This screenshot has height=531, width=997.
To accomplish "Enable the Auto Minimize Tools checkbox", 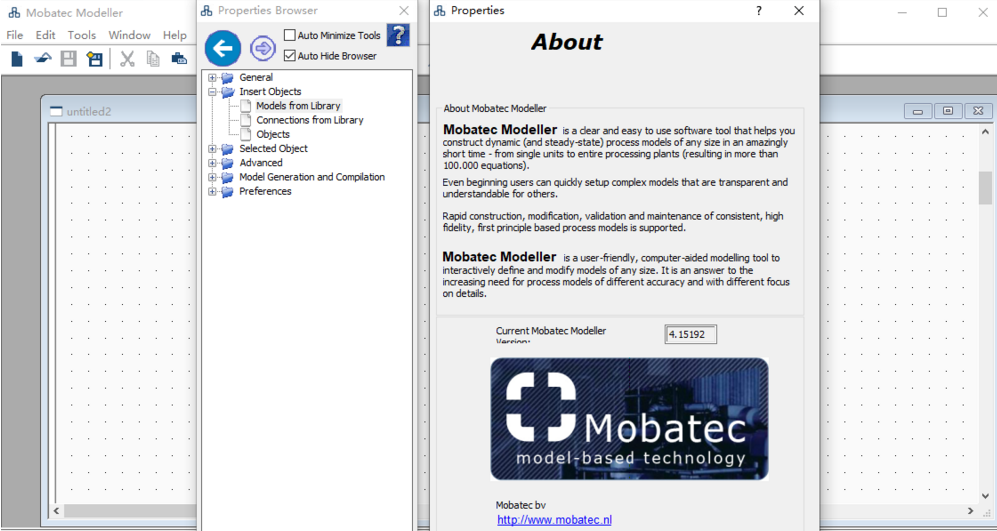I will [290, 35].
